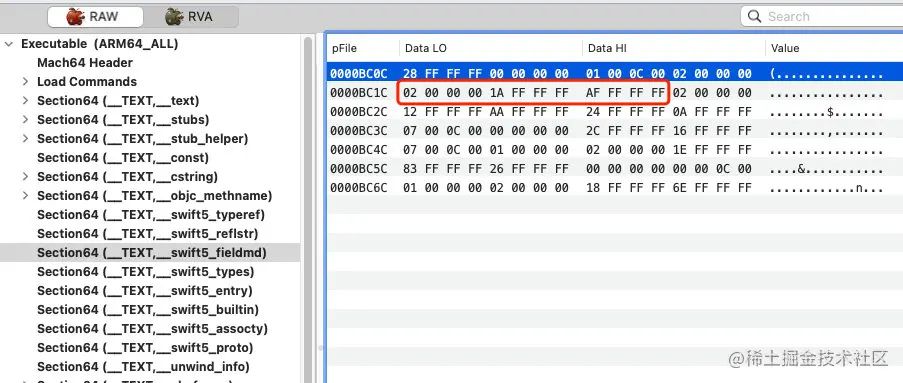Click the magnifier icon in Search
The height and width of the screenshot is (383, 903).
click(x=754, y=16)
